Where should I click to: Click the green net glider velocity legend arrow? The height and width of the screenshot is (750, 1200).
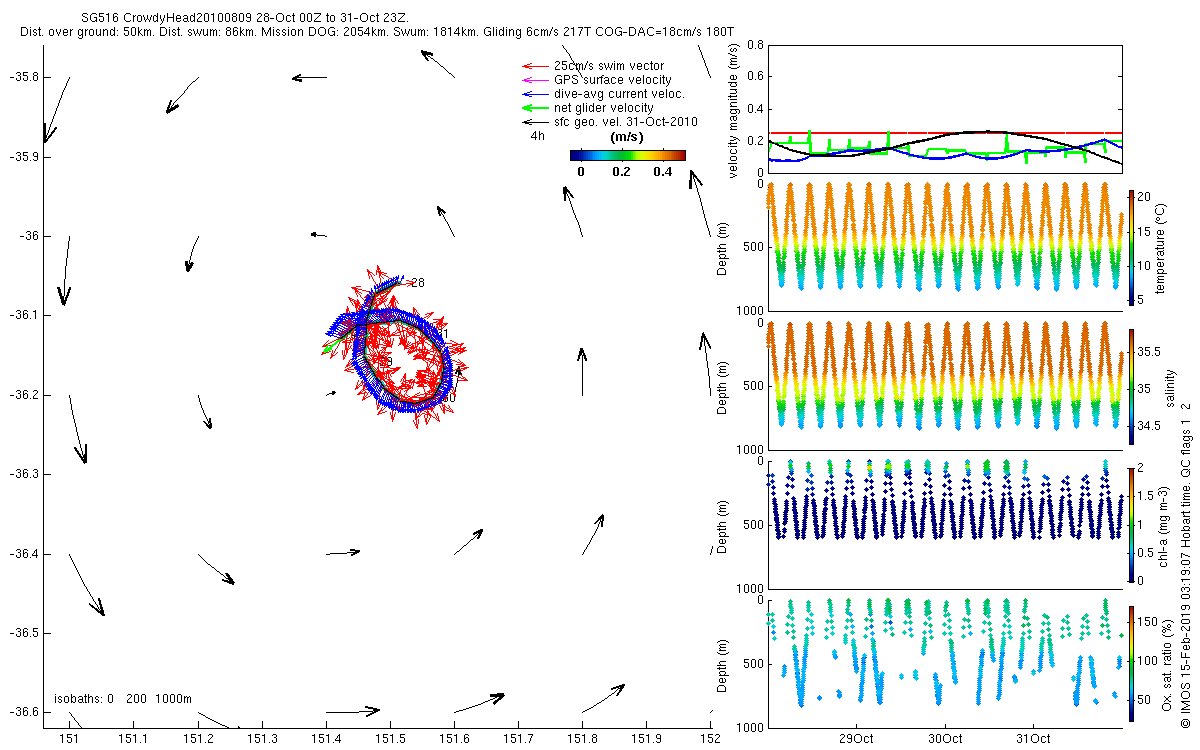(534, 108)
